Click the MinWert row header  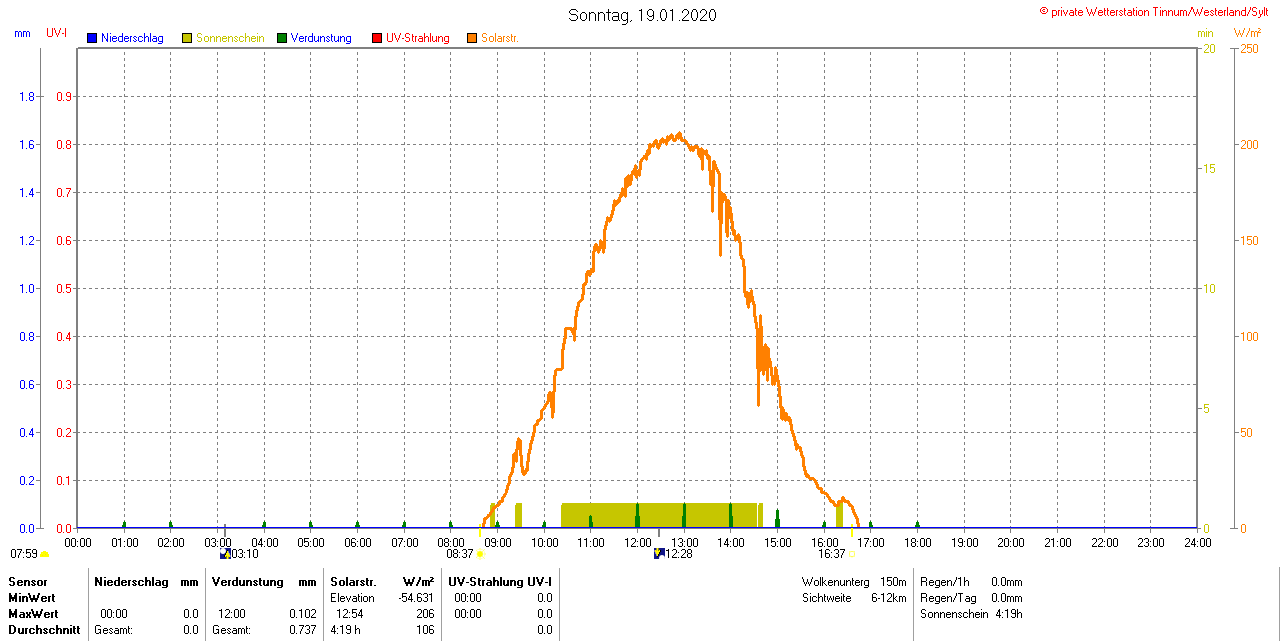(x=32, y=598)
